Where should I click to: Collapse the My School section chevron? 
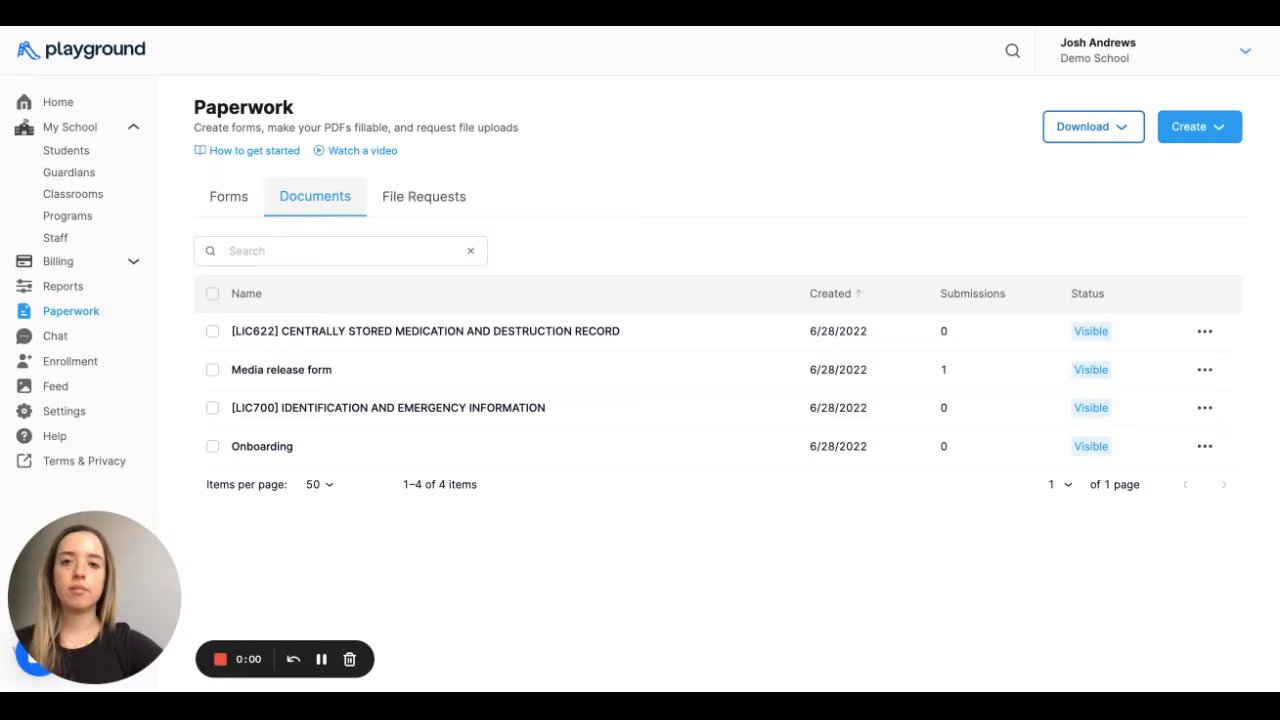(133, 127)
